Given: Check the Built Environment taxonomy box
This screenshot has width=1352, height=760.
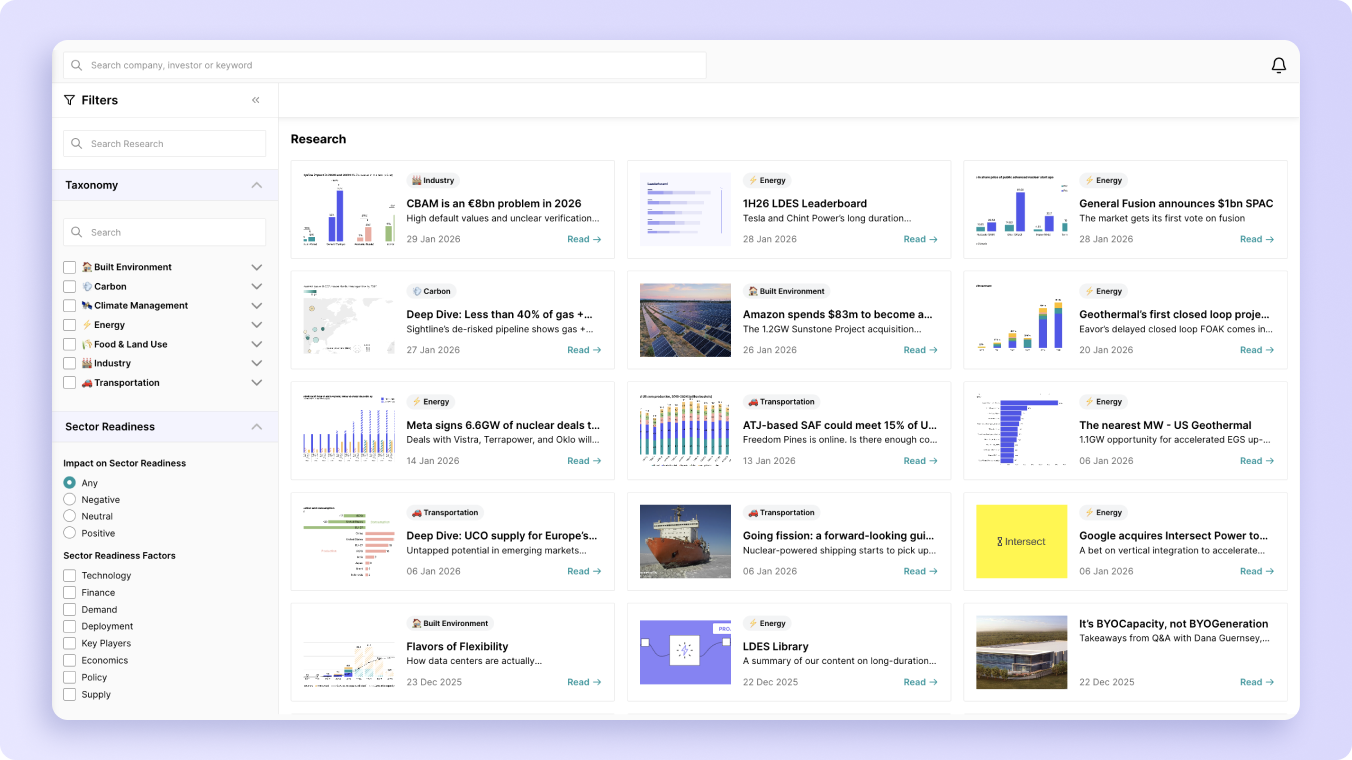Looking at the screenshot, I should 70,268.
